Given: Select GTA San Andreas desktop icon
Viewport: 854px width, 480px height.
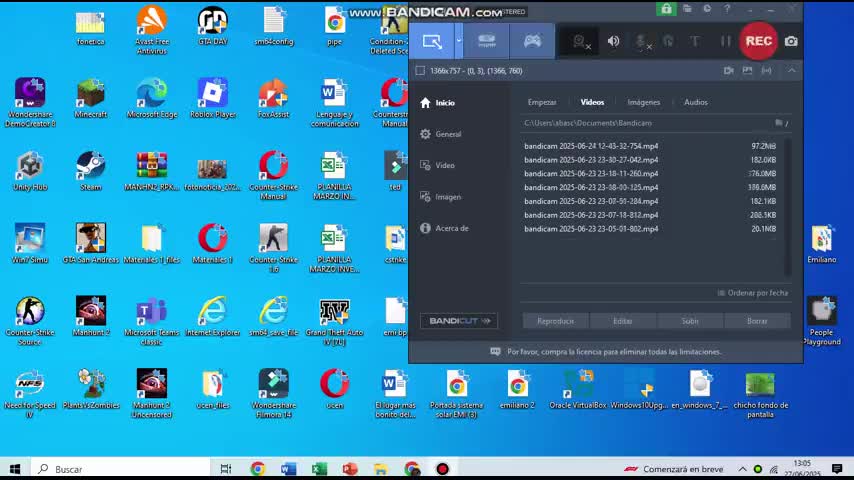Looking at the screenshot, I should click(90, 245).
